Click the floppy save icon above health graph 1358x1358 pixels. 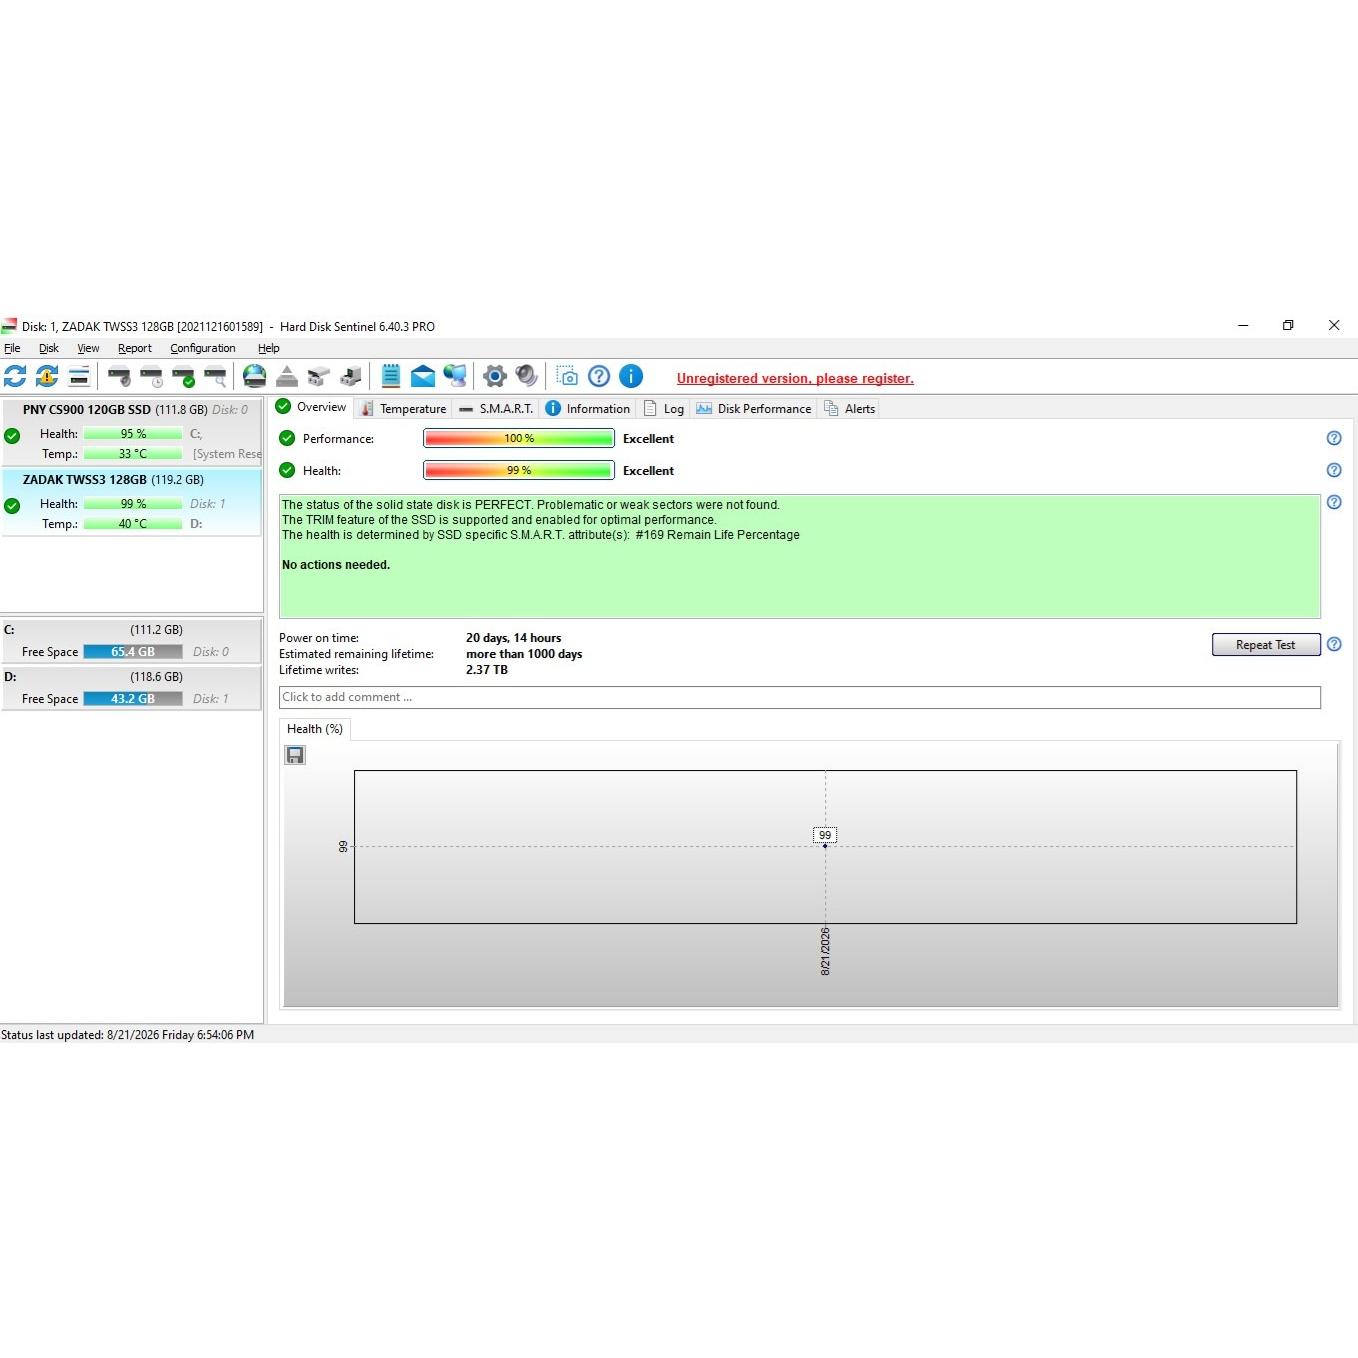(295, 755)
